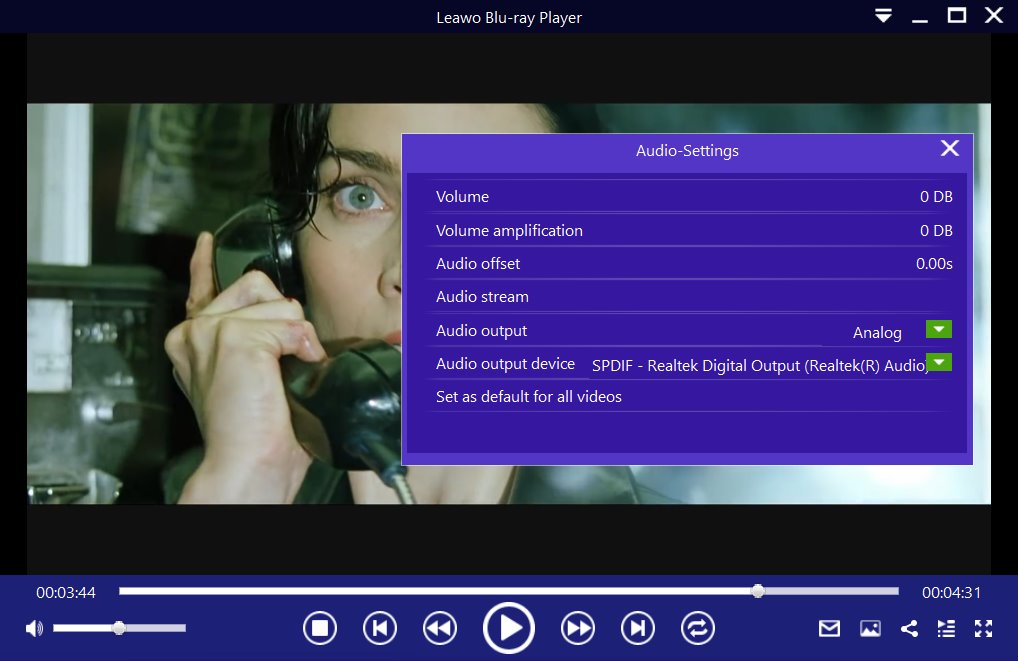Screen dimensions: 1018x661
Task: Expand the Audio output dropdown arrow
Action: (939, 329)
